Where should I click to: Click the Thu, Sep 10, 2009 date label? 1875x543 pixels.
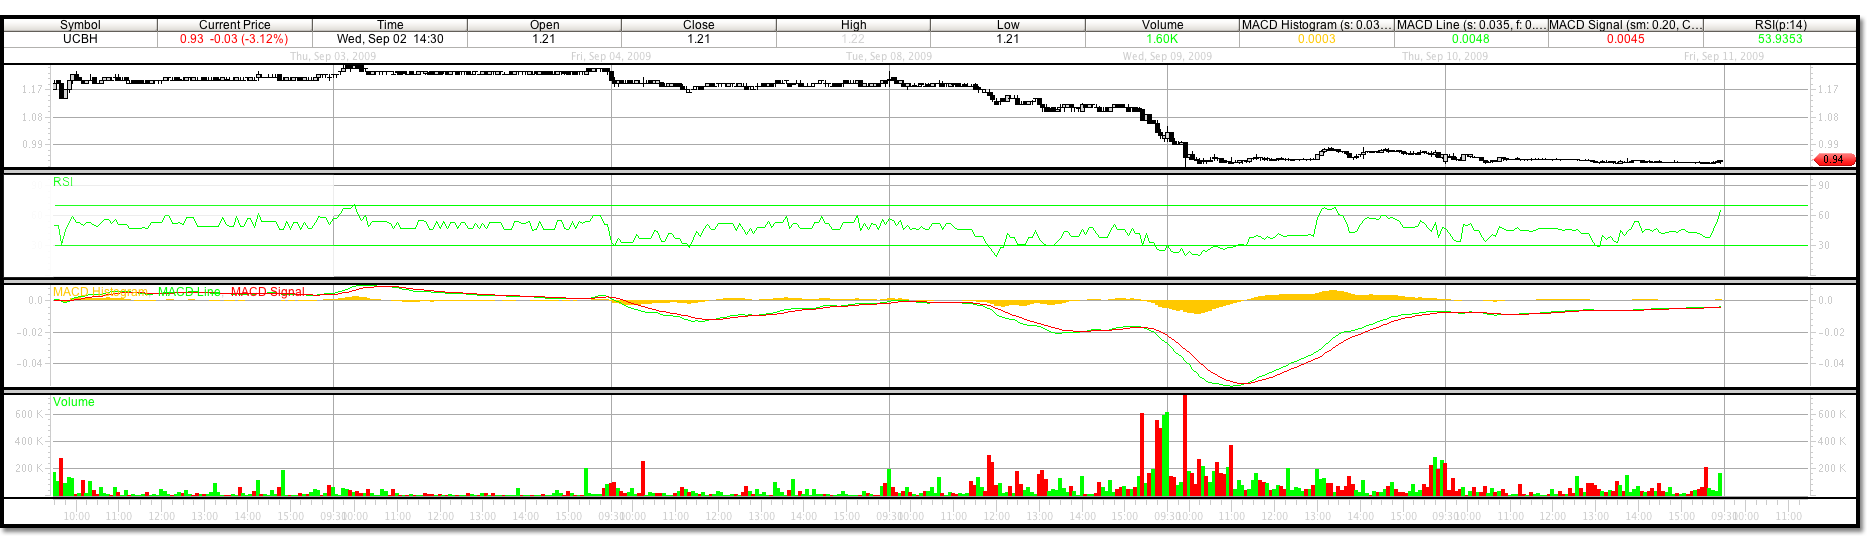[x=1444, y=56]
